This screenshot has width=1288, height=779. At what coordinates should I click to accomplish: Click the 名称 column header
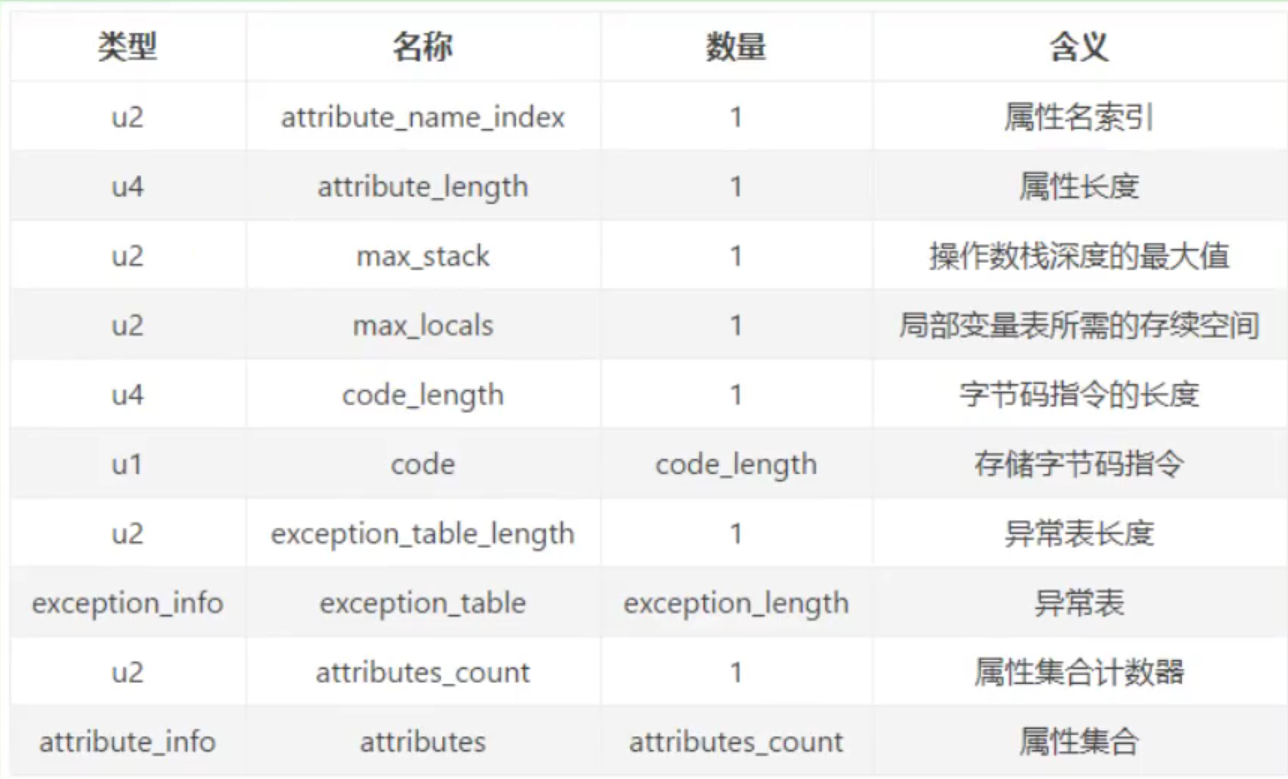pyautogui.click(x=422, y=47)
